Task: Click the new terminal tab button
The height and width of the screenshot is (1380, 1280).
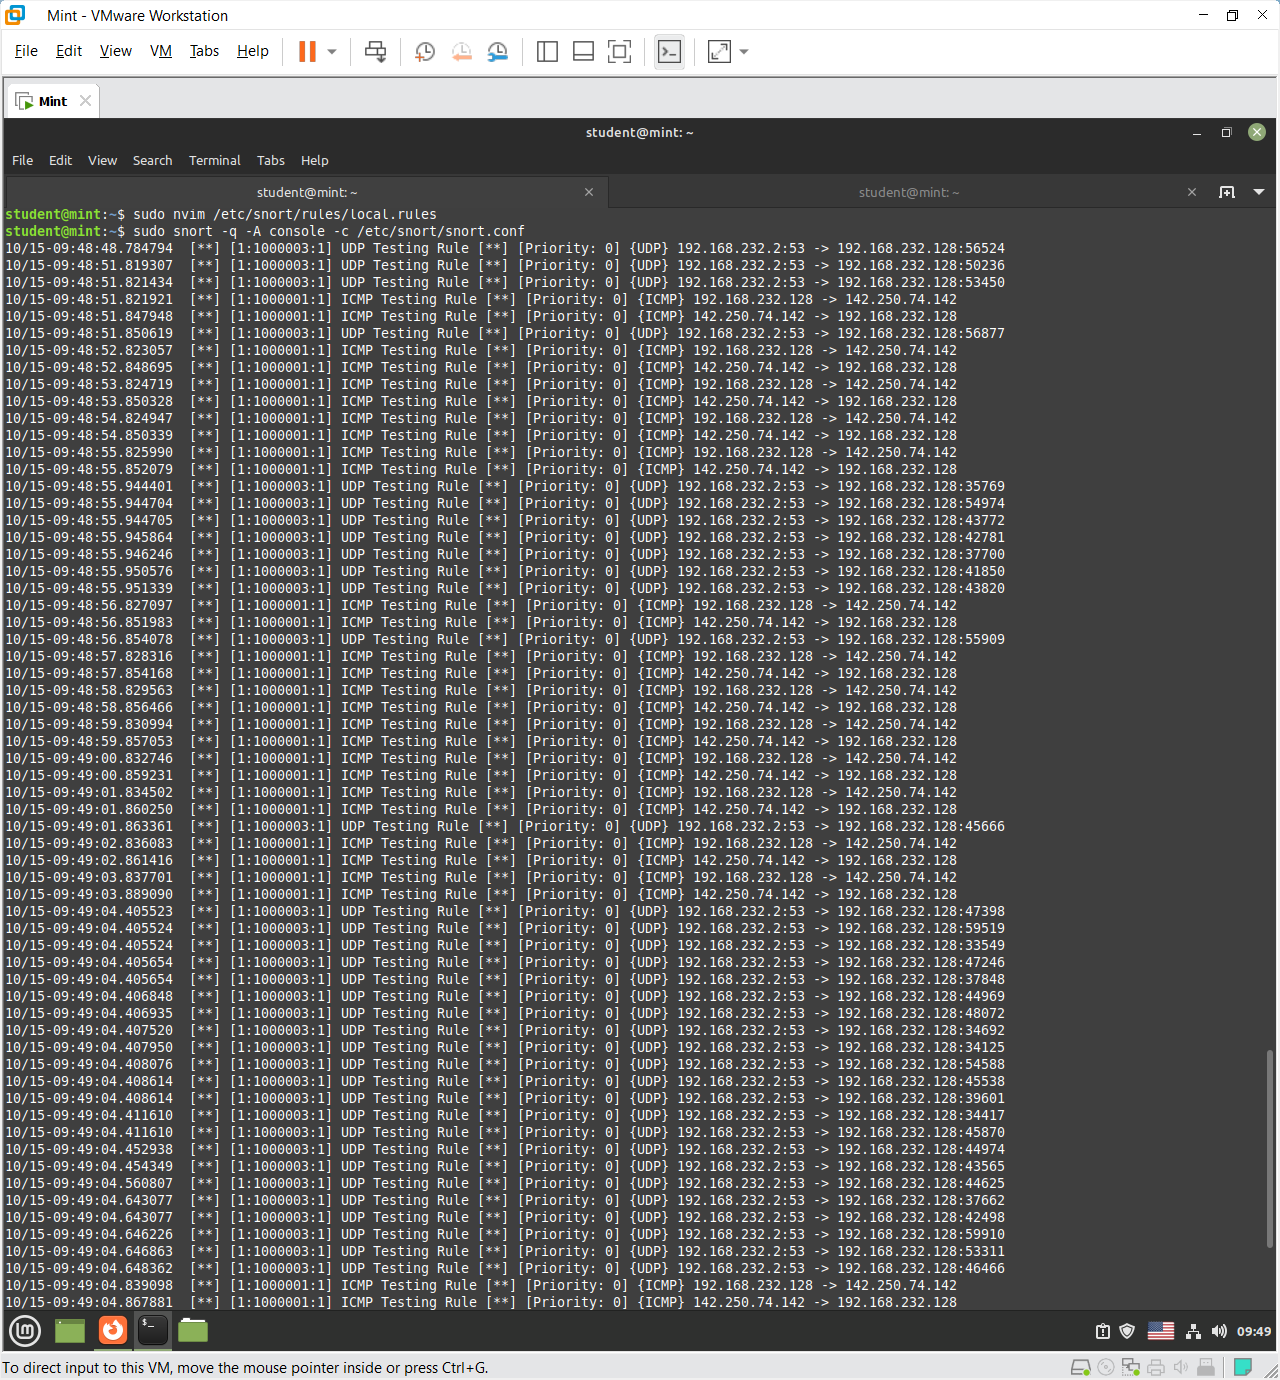Action: coord(1227,192)
